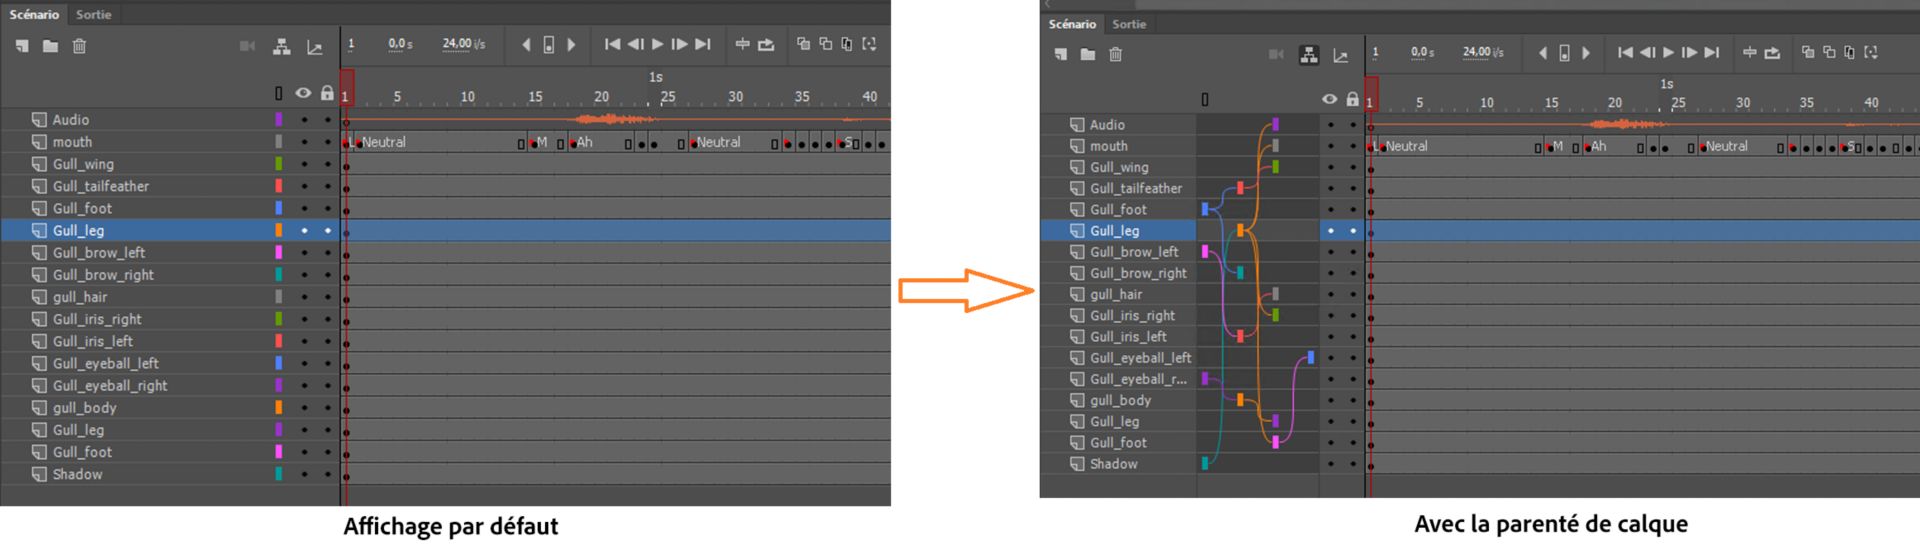The height and width of the screenshot is (546, 1920).
Task: Toggle all layers visibility eye in default view
Action: (x=303, y=93)
